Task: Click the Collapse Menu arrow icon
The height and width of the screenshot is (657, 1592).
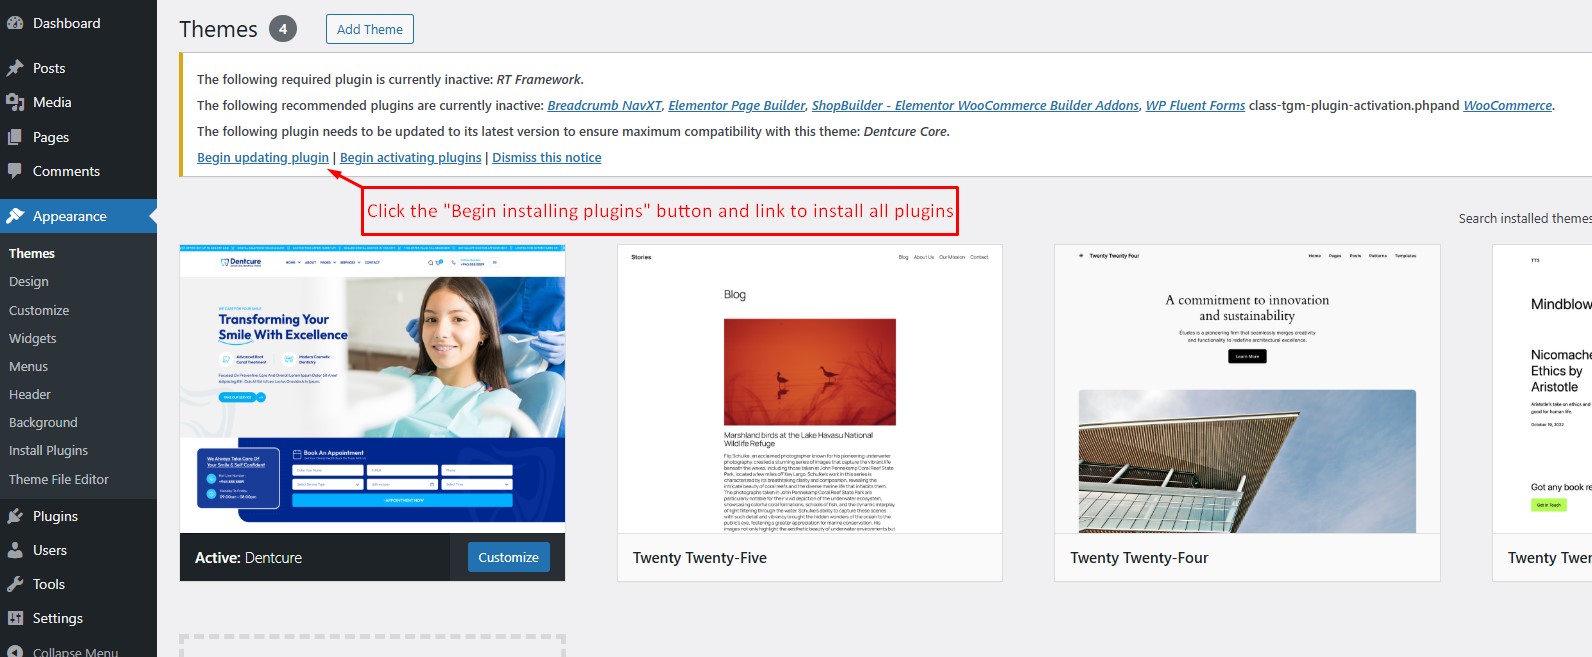Action: [15, 652]
